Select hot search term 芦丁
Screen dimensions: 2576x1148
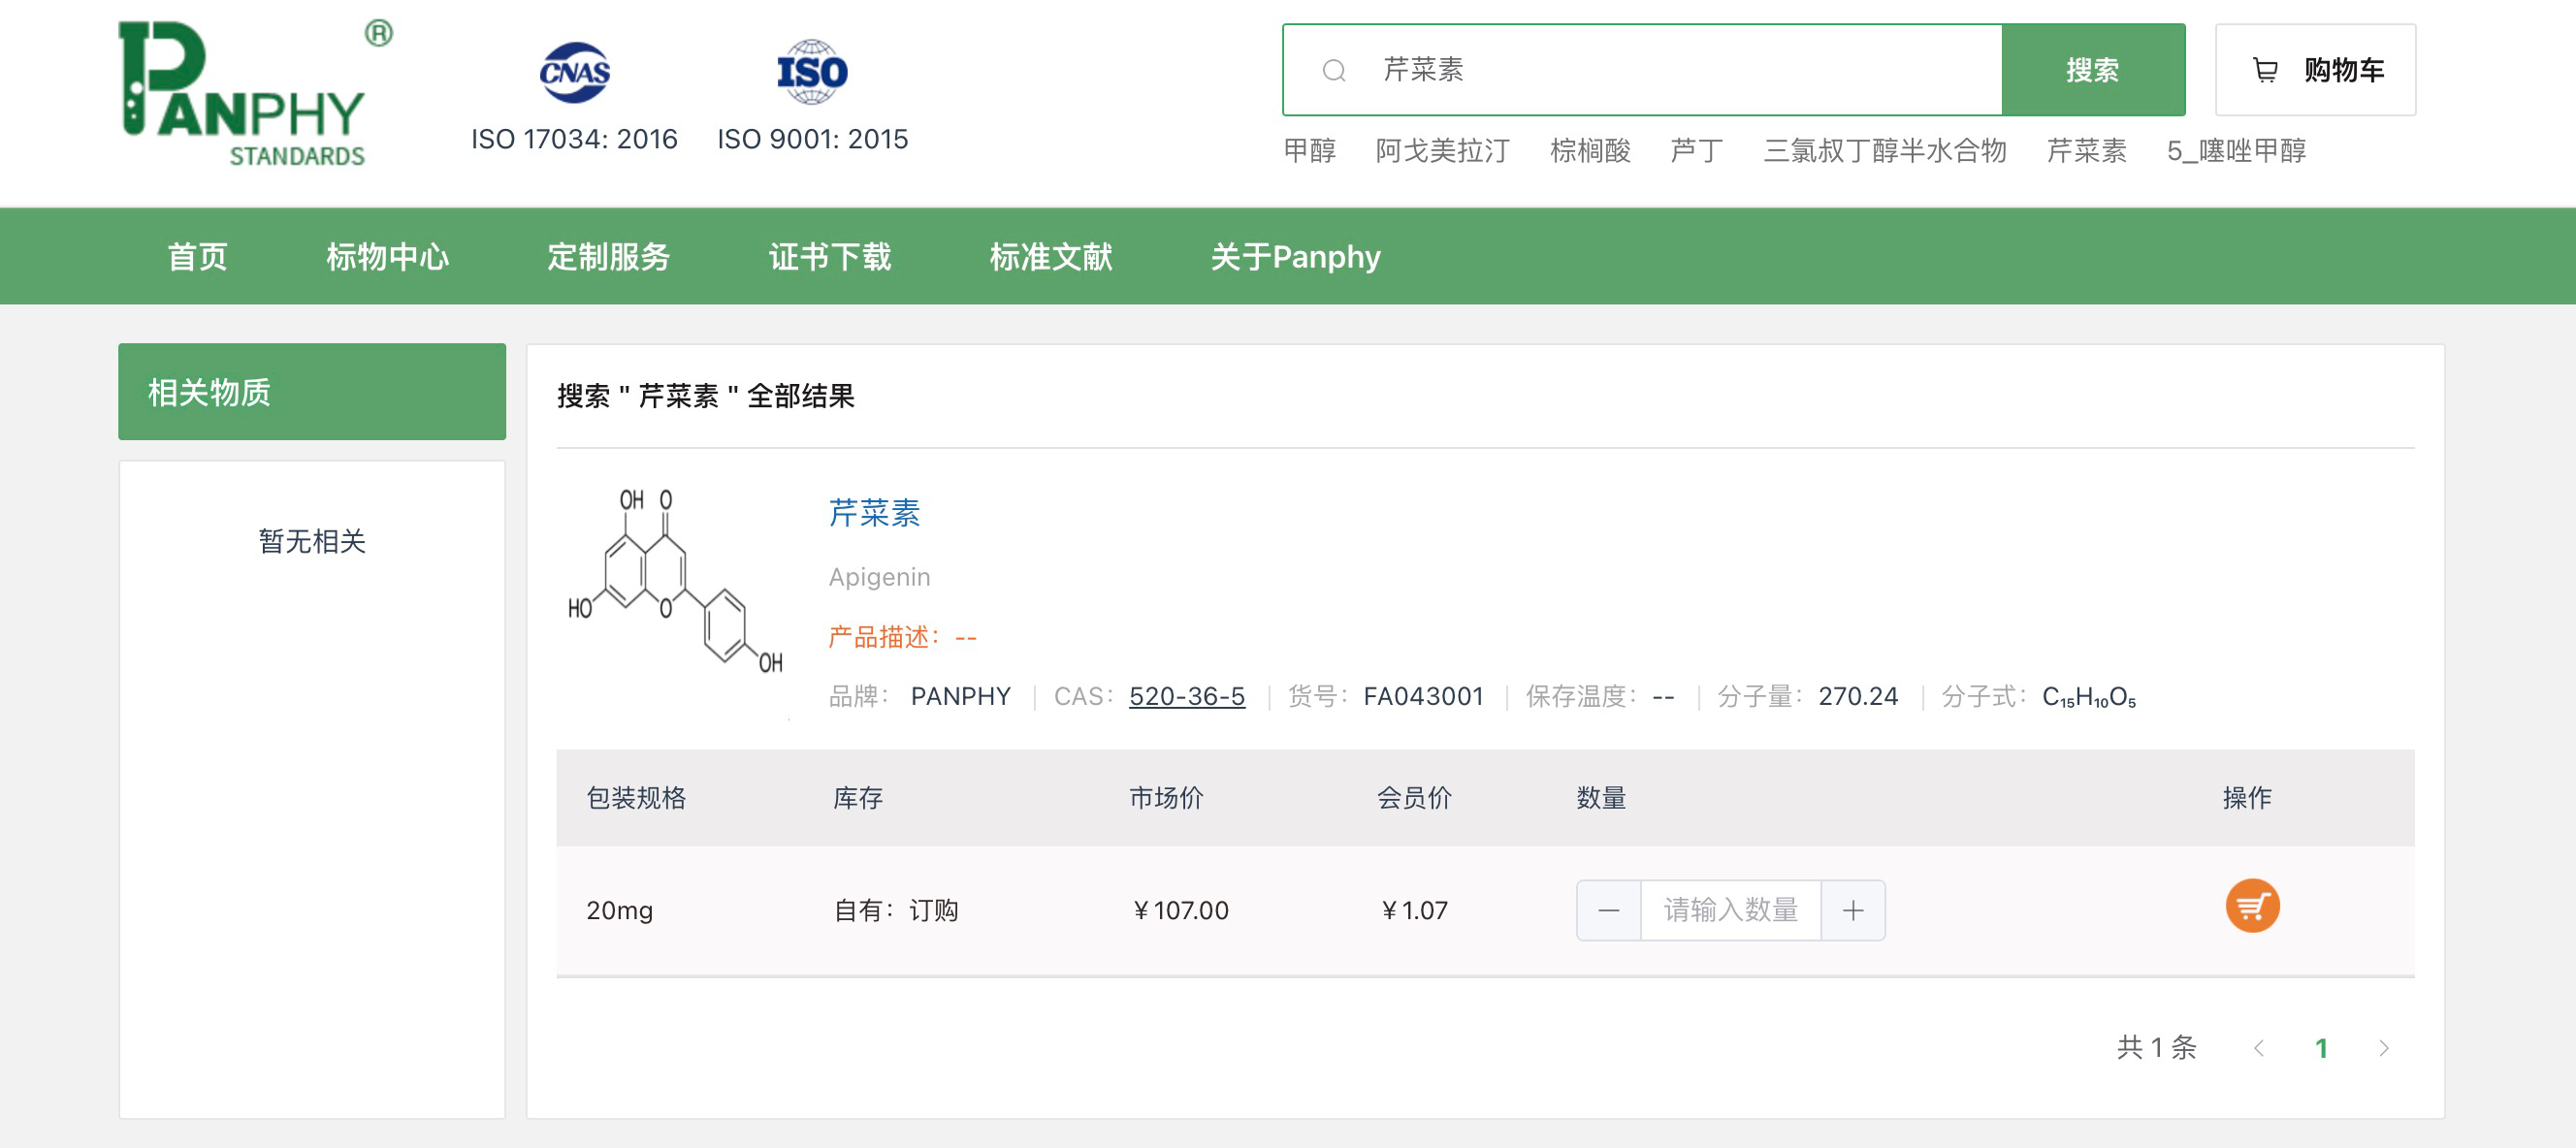click(1697, 151)
